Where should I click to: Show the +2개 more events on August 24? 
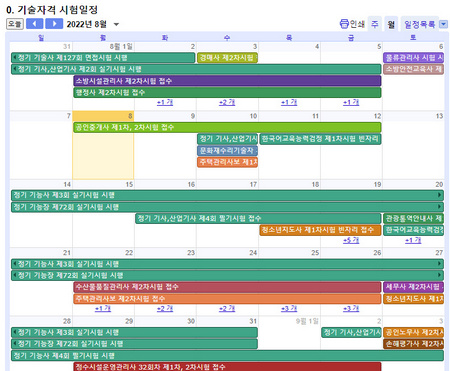click(x=227, y=309)
